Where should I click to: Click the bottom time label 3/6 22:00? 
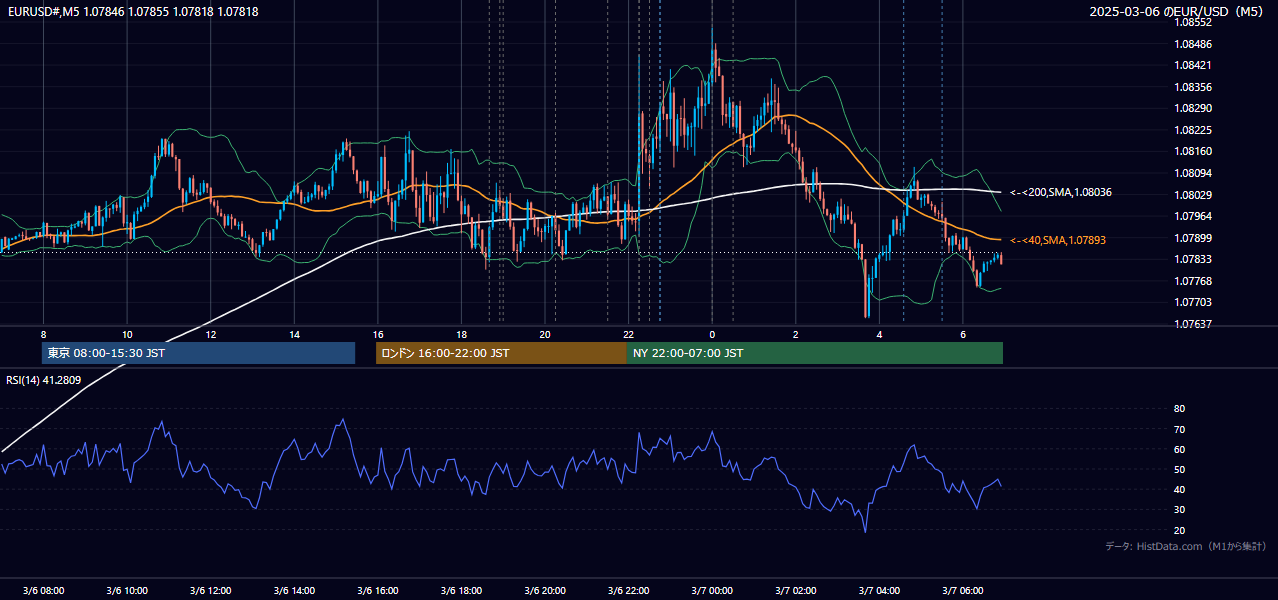pos(628,590)
